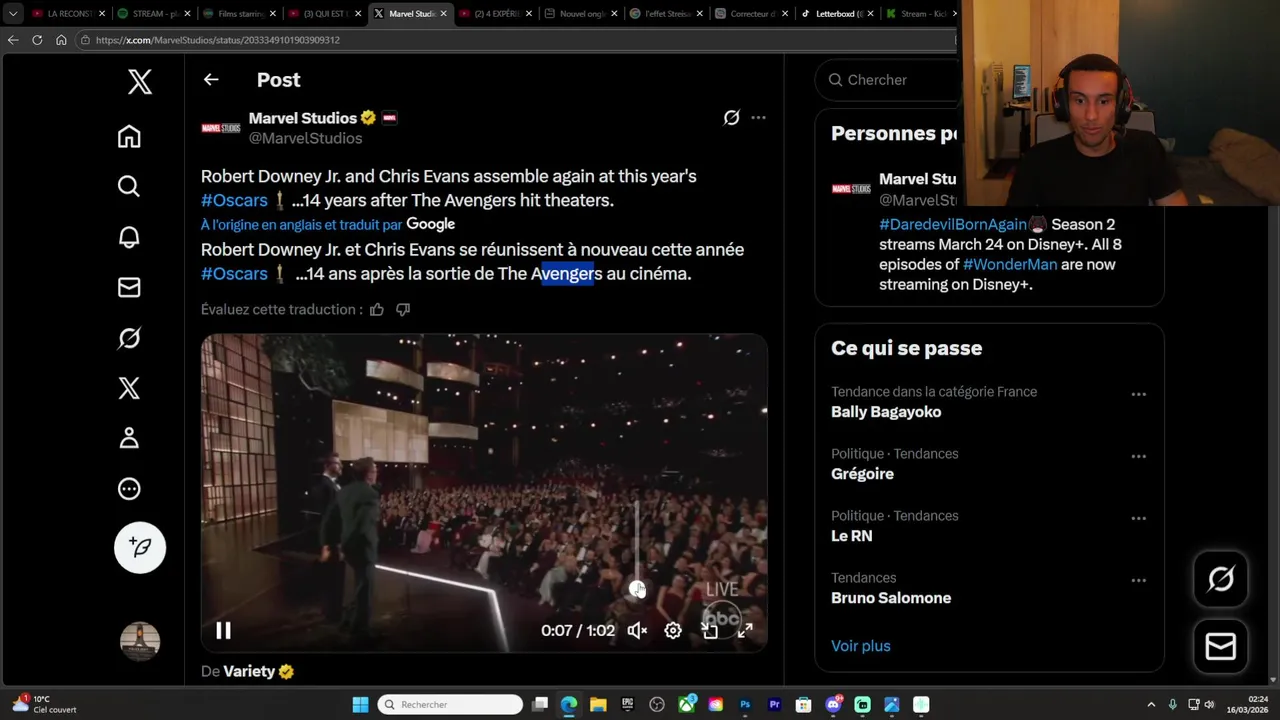Go back using the Post arrow
Screen dimensions: 1280x720
point(211,79)
